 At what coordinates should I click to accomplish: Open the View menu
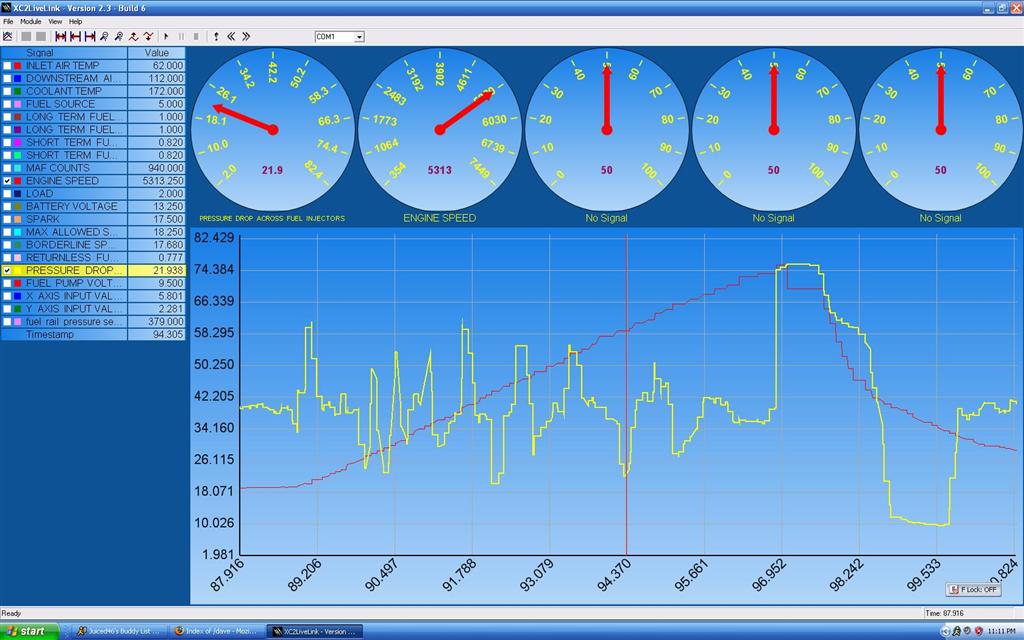(54, 19)
